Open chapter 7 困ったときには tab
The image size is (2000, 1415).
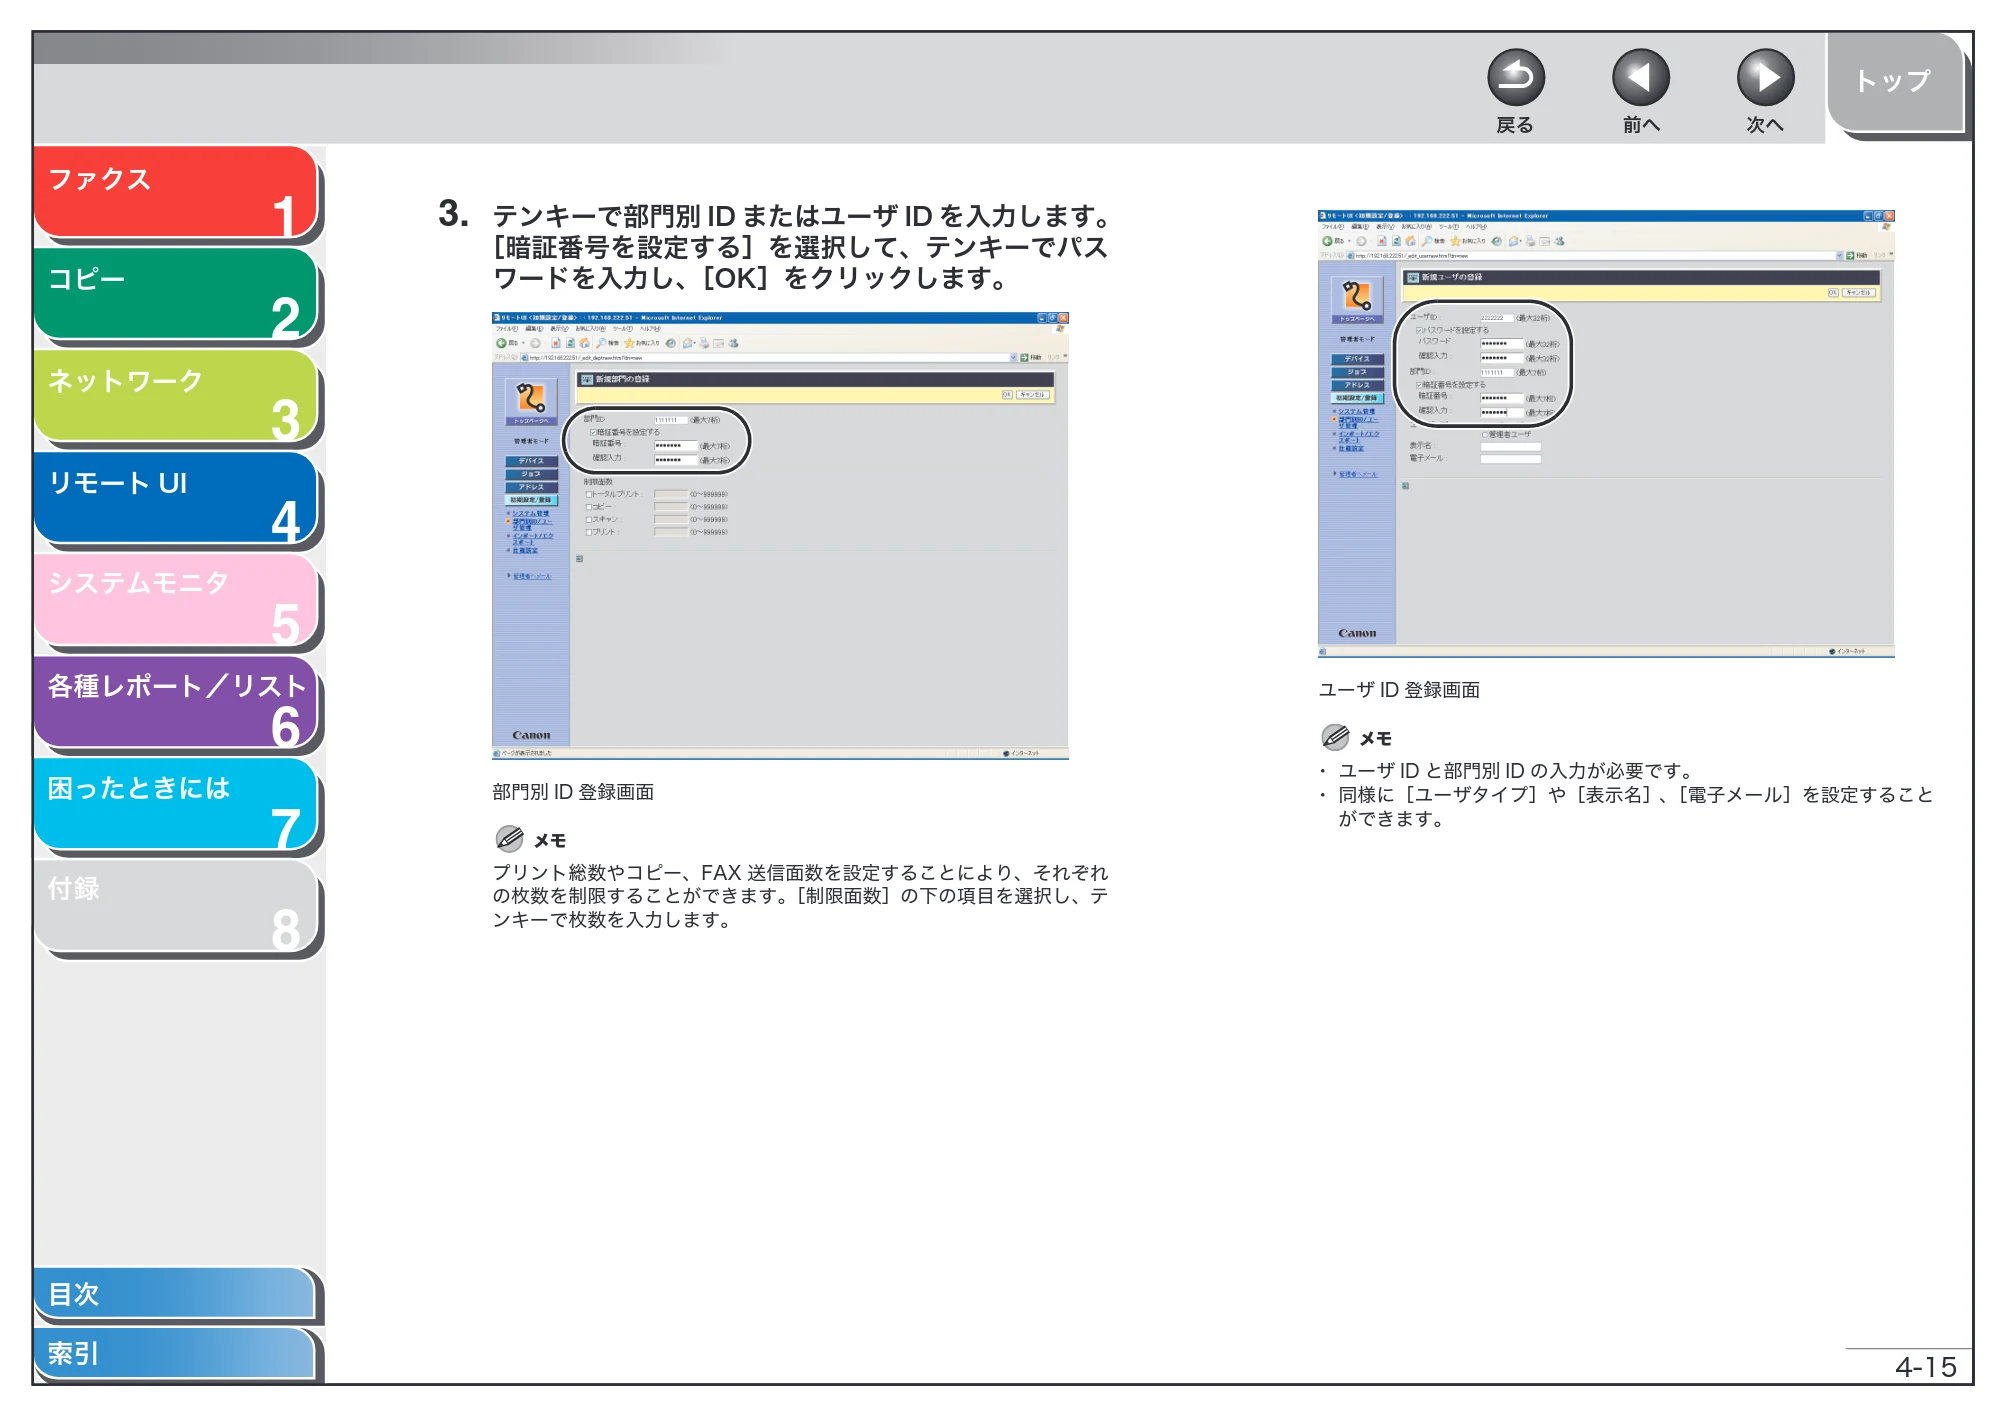click(x=176, y=805)
